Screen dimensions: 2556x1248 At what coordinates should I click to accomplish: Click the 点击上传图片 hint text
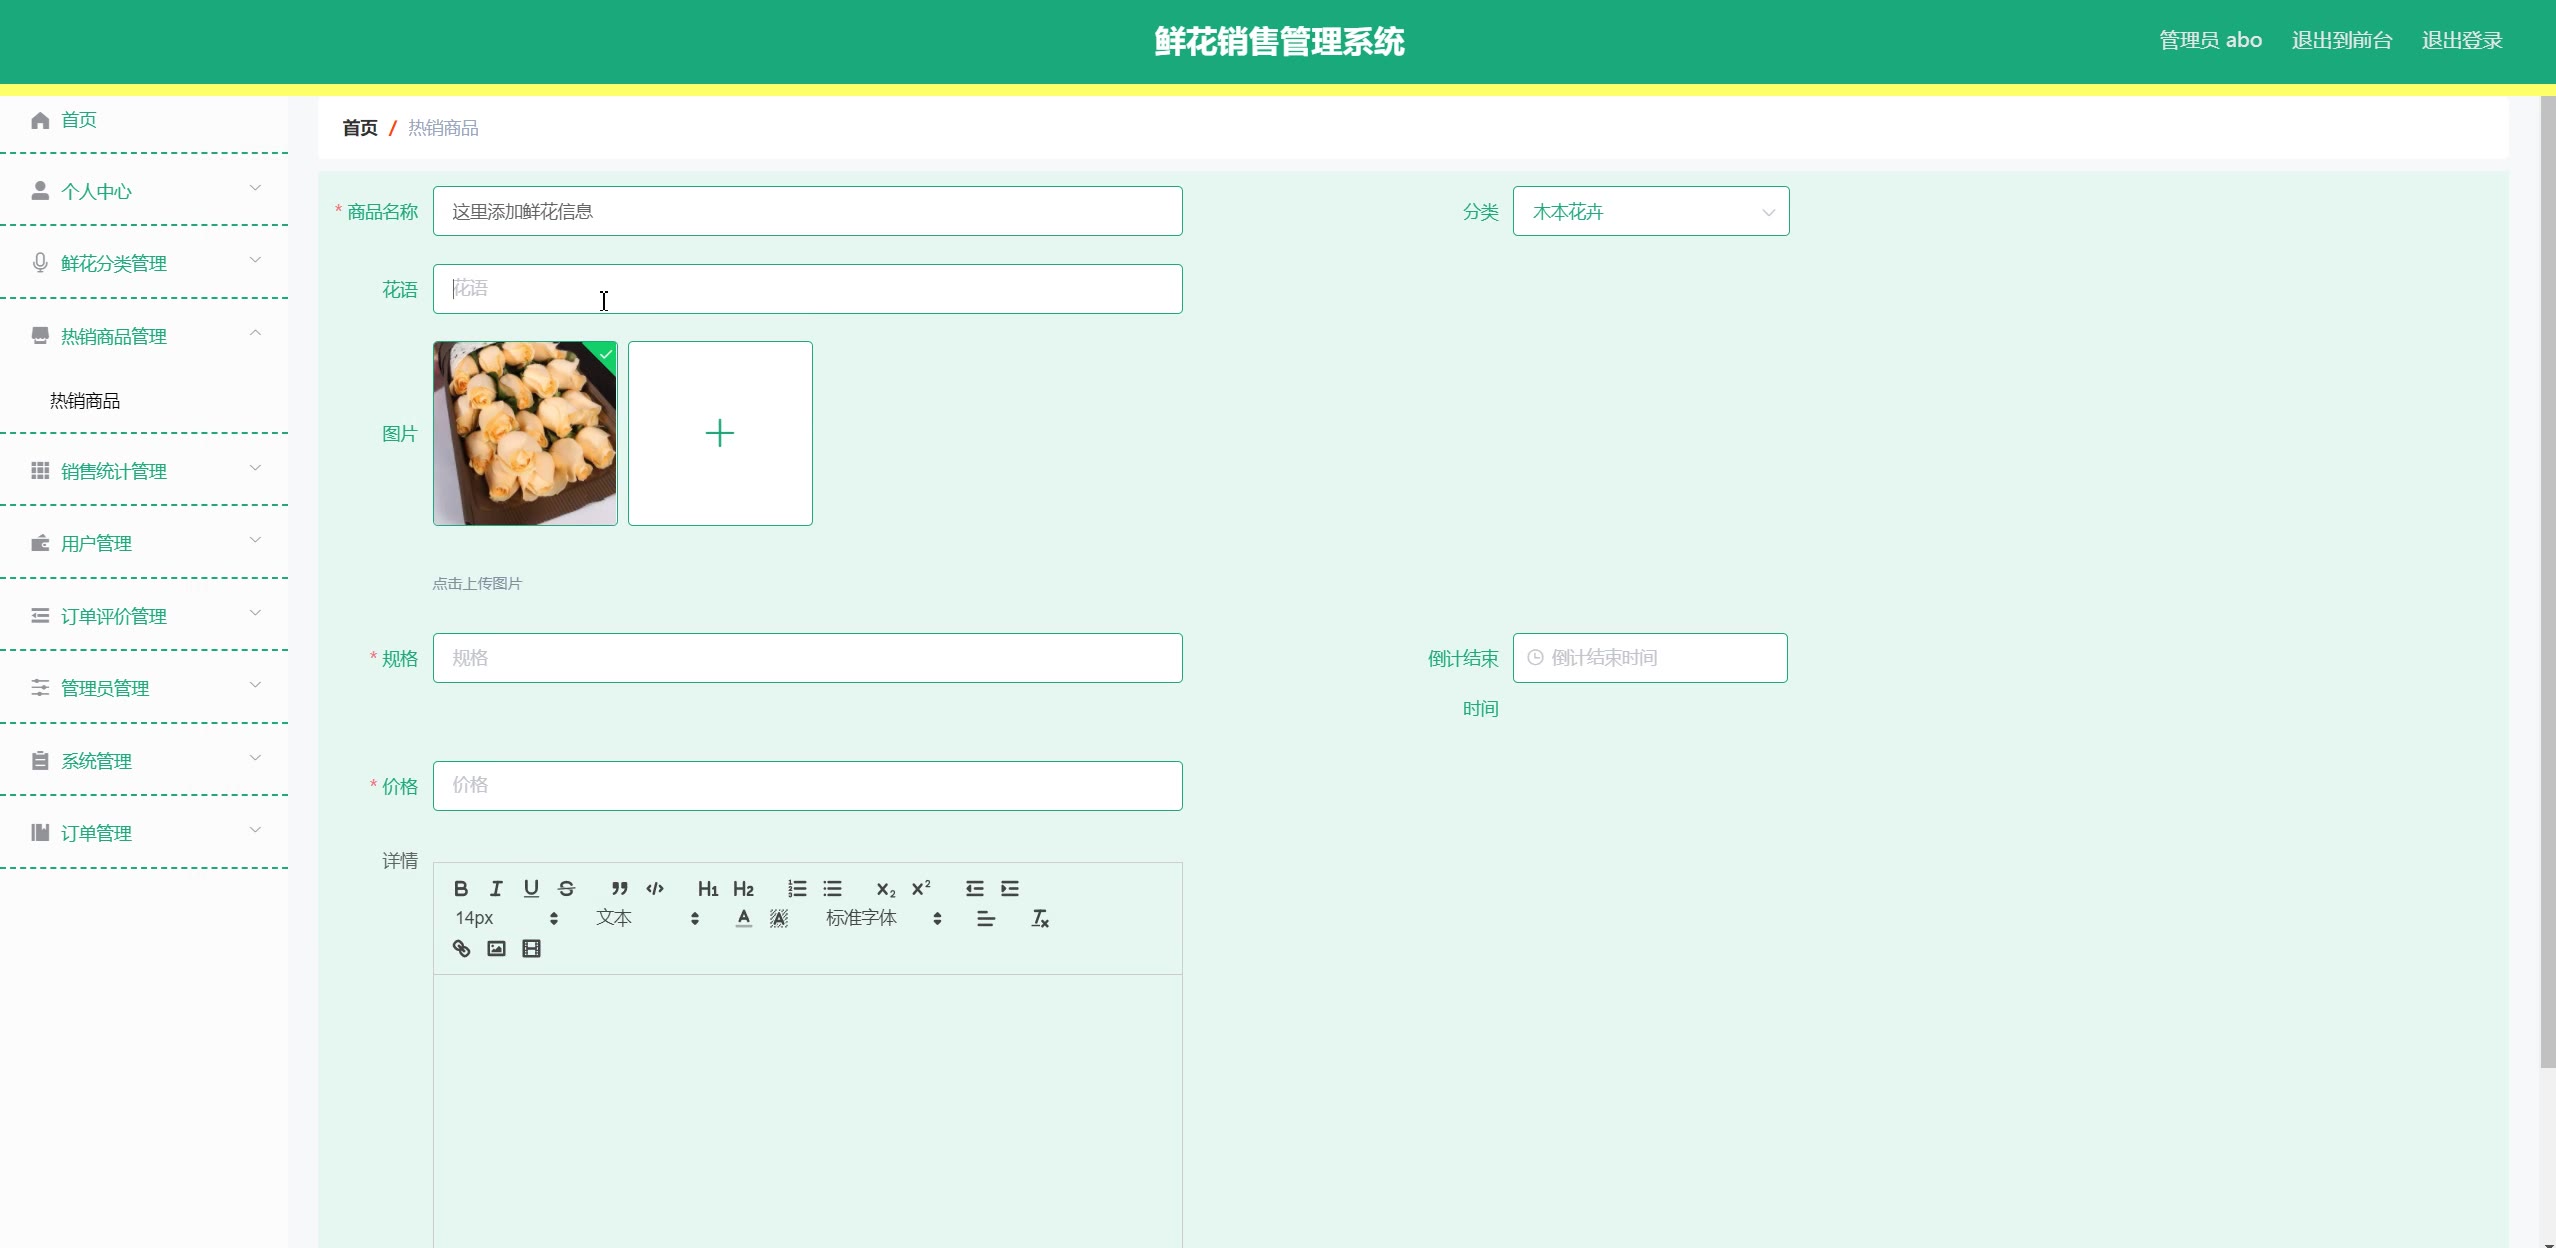(x=477, y=584)
